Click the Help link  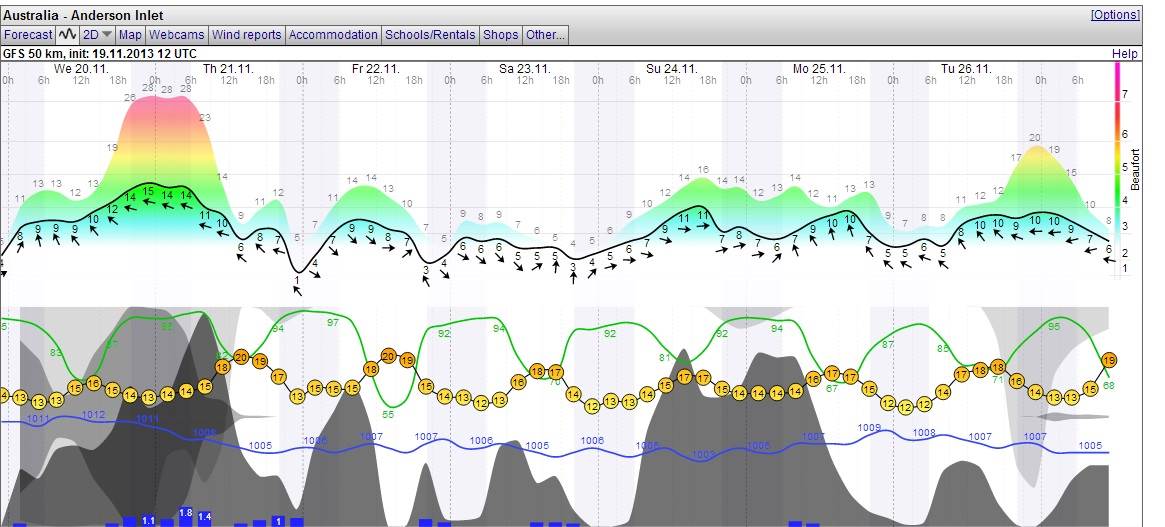tap(1125, 53)
